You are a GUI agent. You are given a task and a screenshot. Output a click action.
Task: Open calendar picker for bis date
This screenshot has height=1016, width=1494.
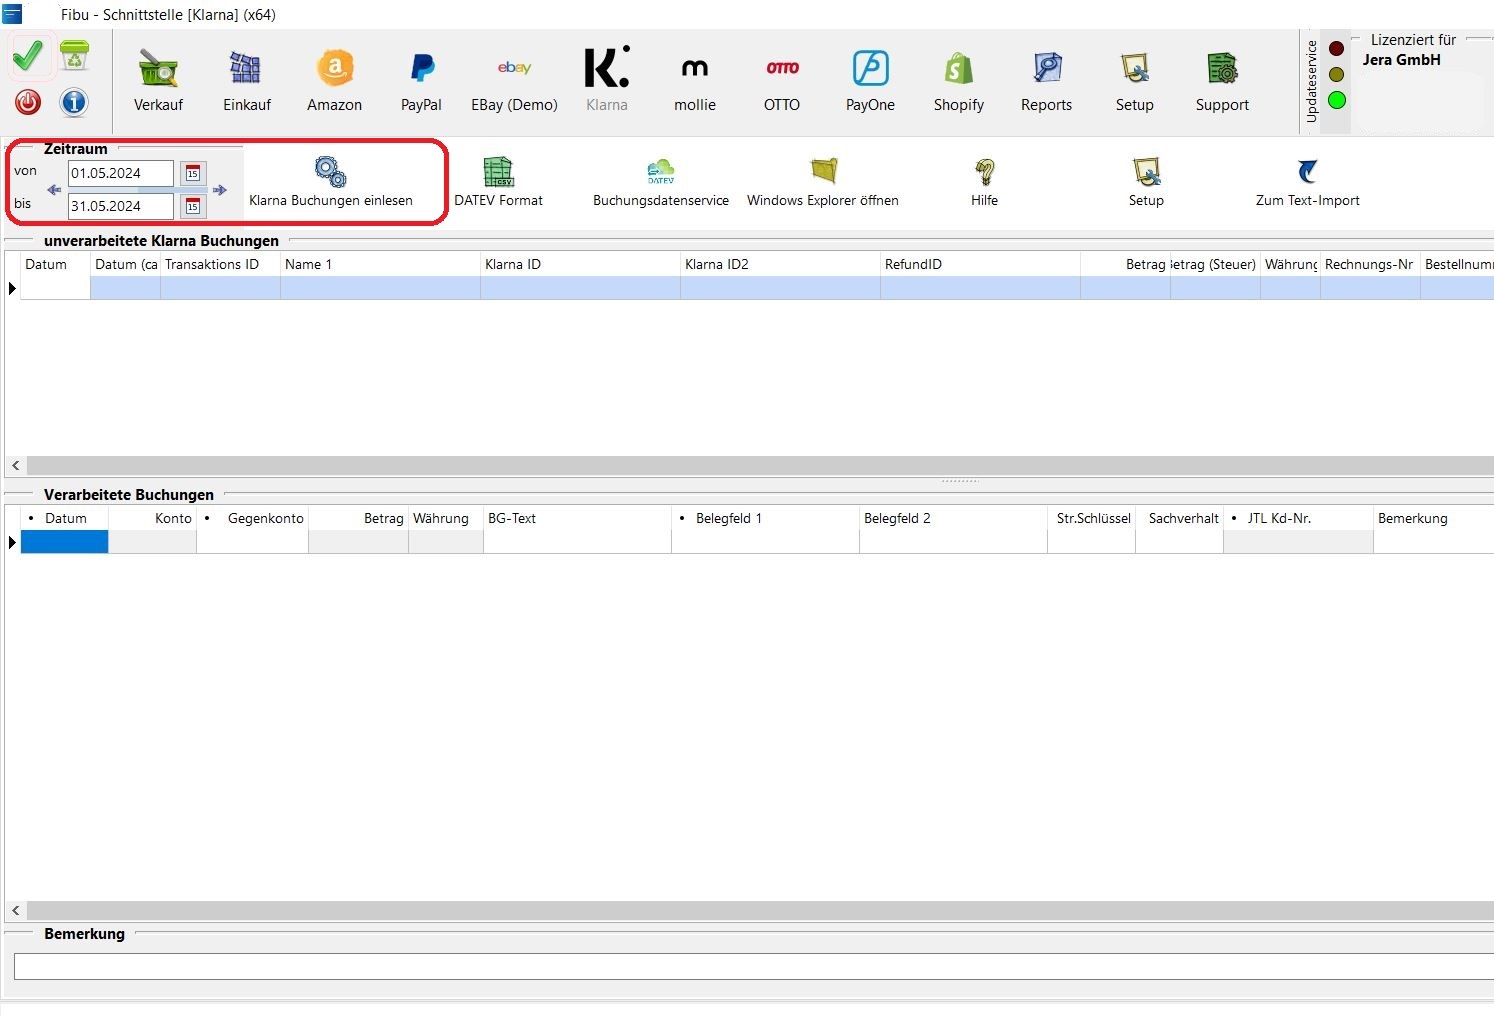pyautogui.click(x=193, y=206)
